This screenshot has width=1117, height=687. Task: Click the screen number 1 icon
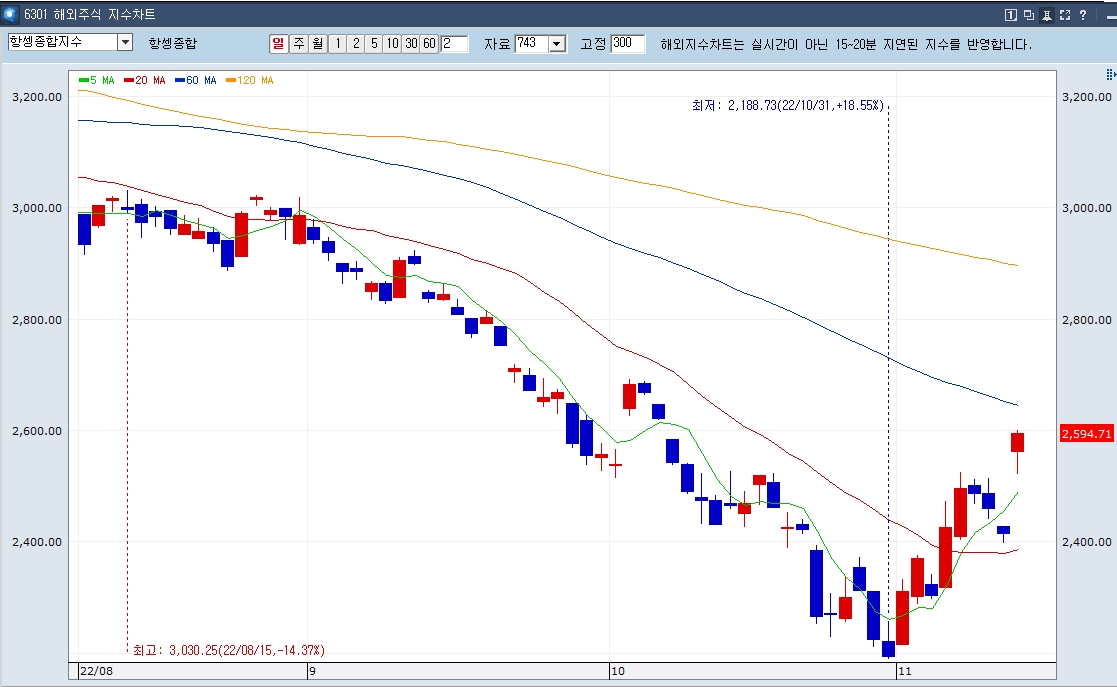1010,15
